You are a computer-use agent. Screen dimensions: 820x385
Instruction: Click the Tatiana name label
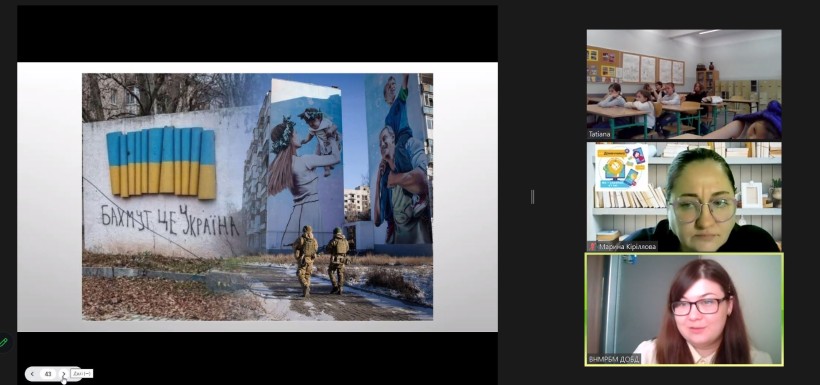[599, 134]
